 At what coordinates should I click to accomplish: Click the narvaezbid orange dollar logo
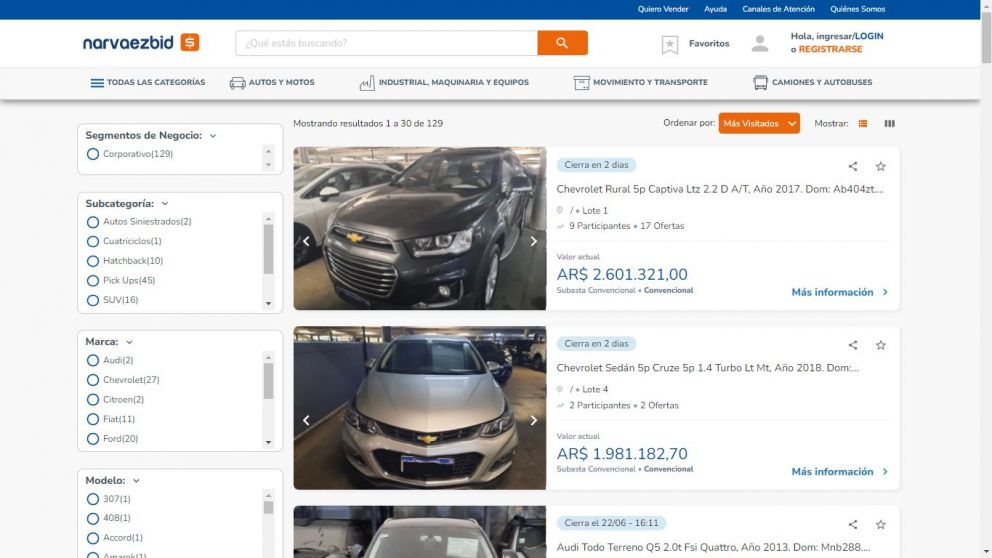coord(190,42)
